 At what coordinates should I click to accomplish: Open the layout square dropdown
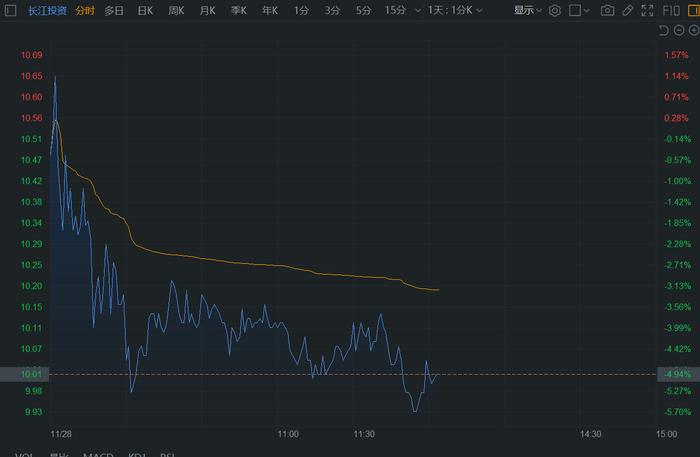tap(580, 10)
